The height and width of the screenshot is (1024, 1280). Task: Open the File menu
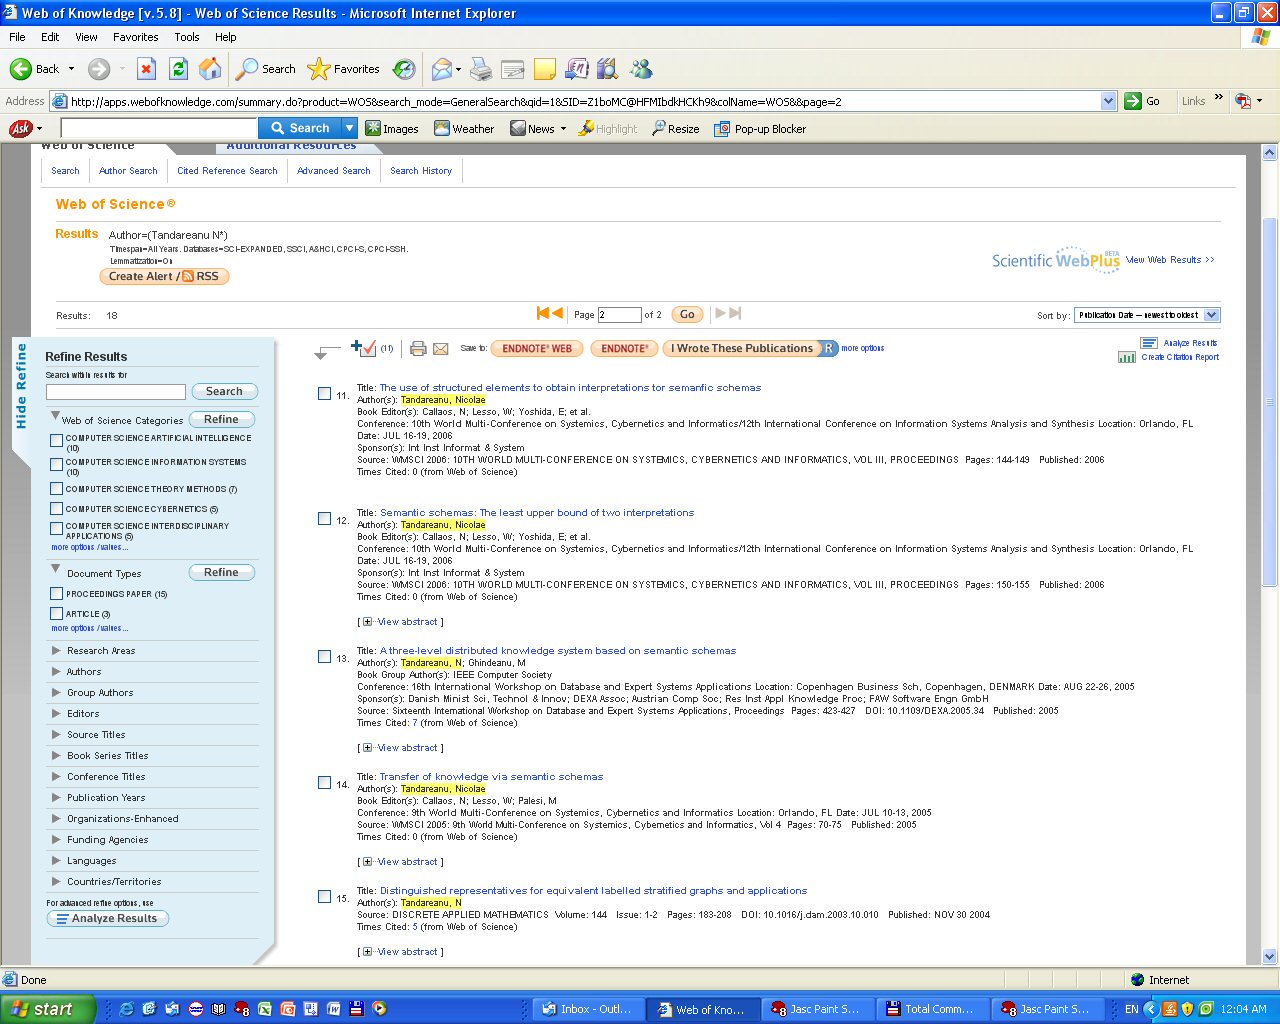17,37
